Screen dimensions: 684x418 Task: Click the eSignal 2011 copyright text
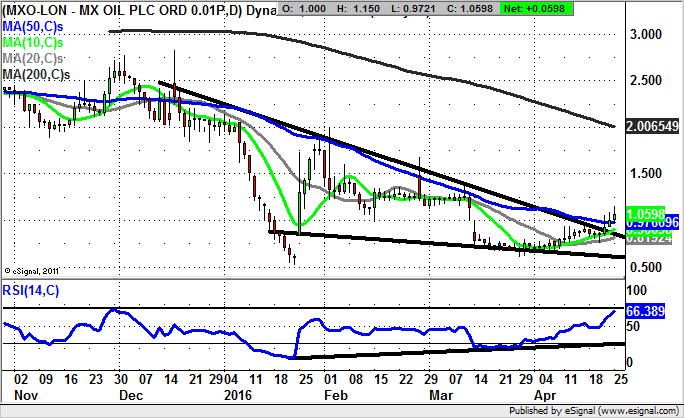[34, 270]
